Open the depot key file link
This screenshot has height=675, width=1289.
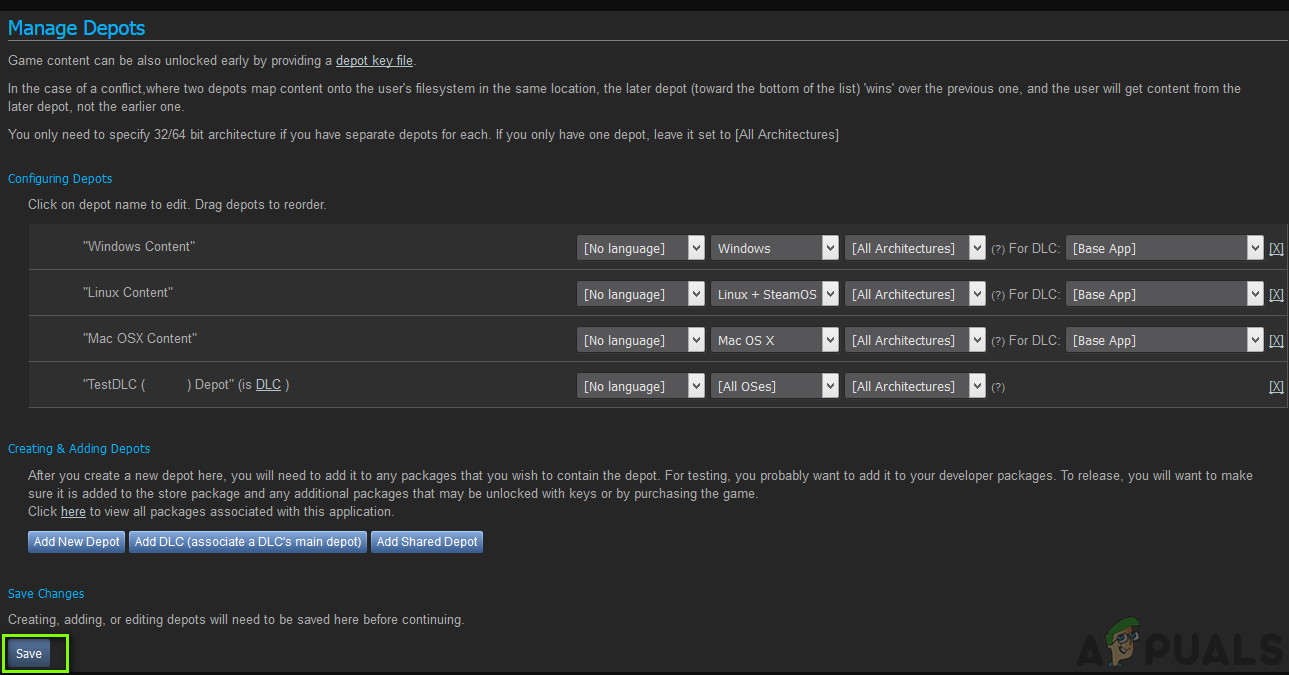(374, 61)
